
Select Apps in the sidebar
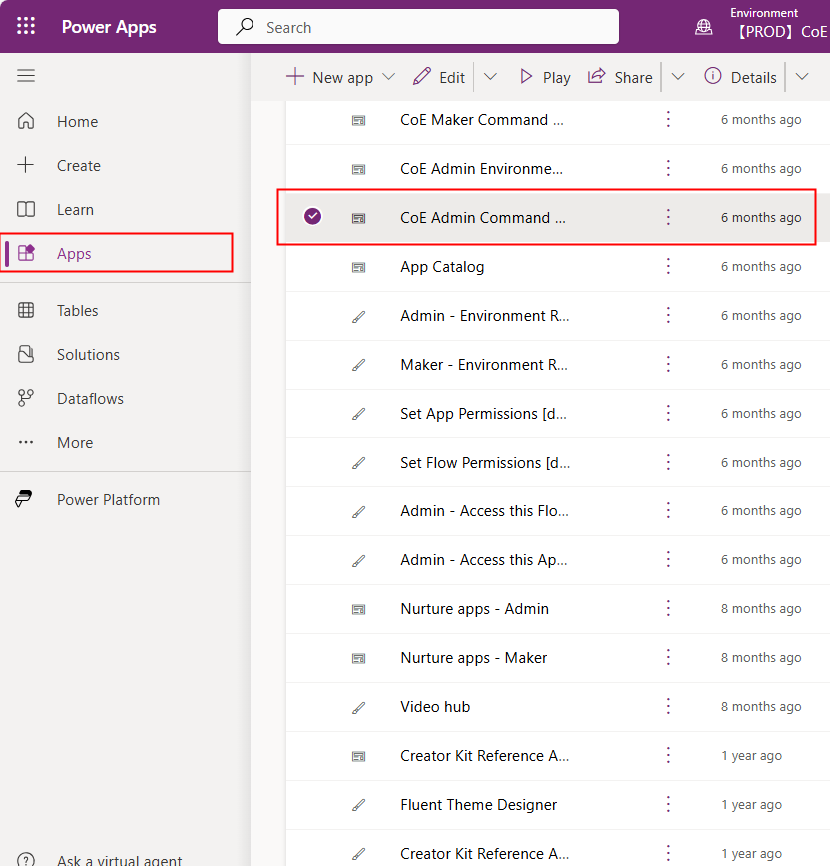74,254
